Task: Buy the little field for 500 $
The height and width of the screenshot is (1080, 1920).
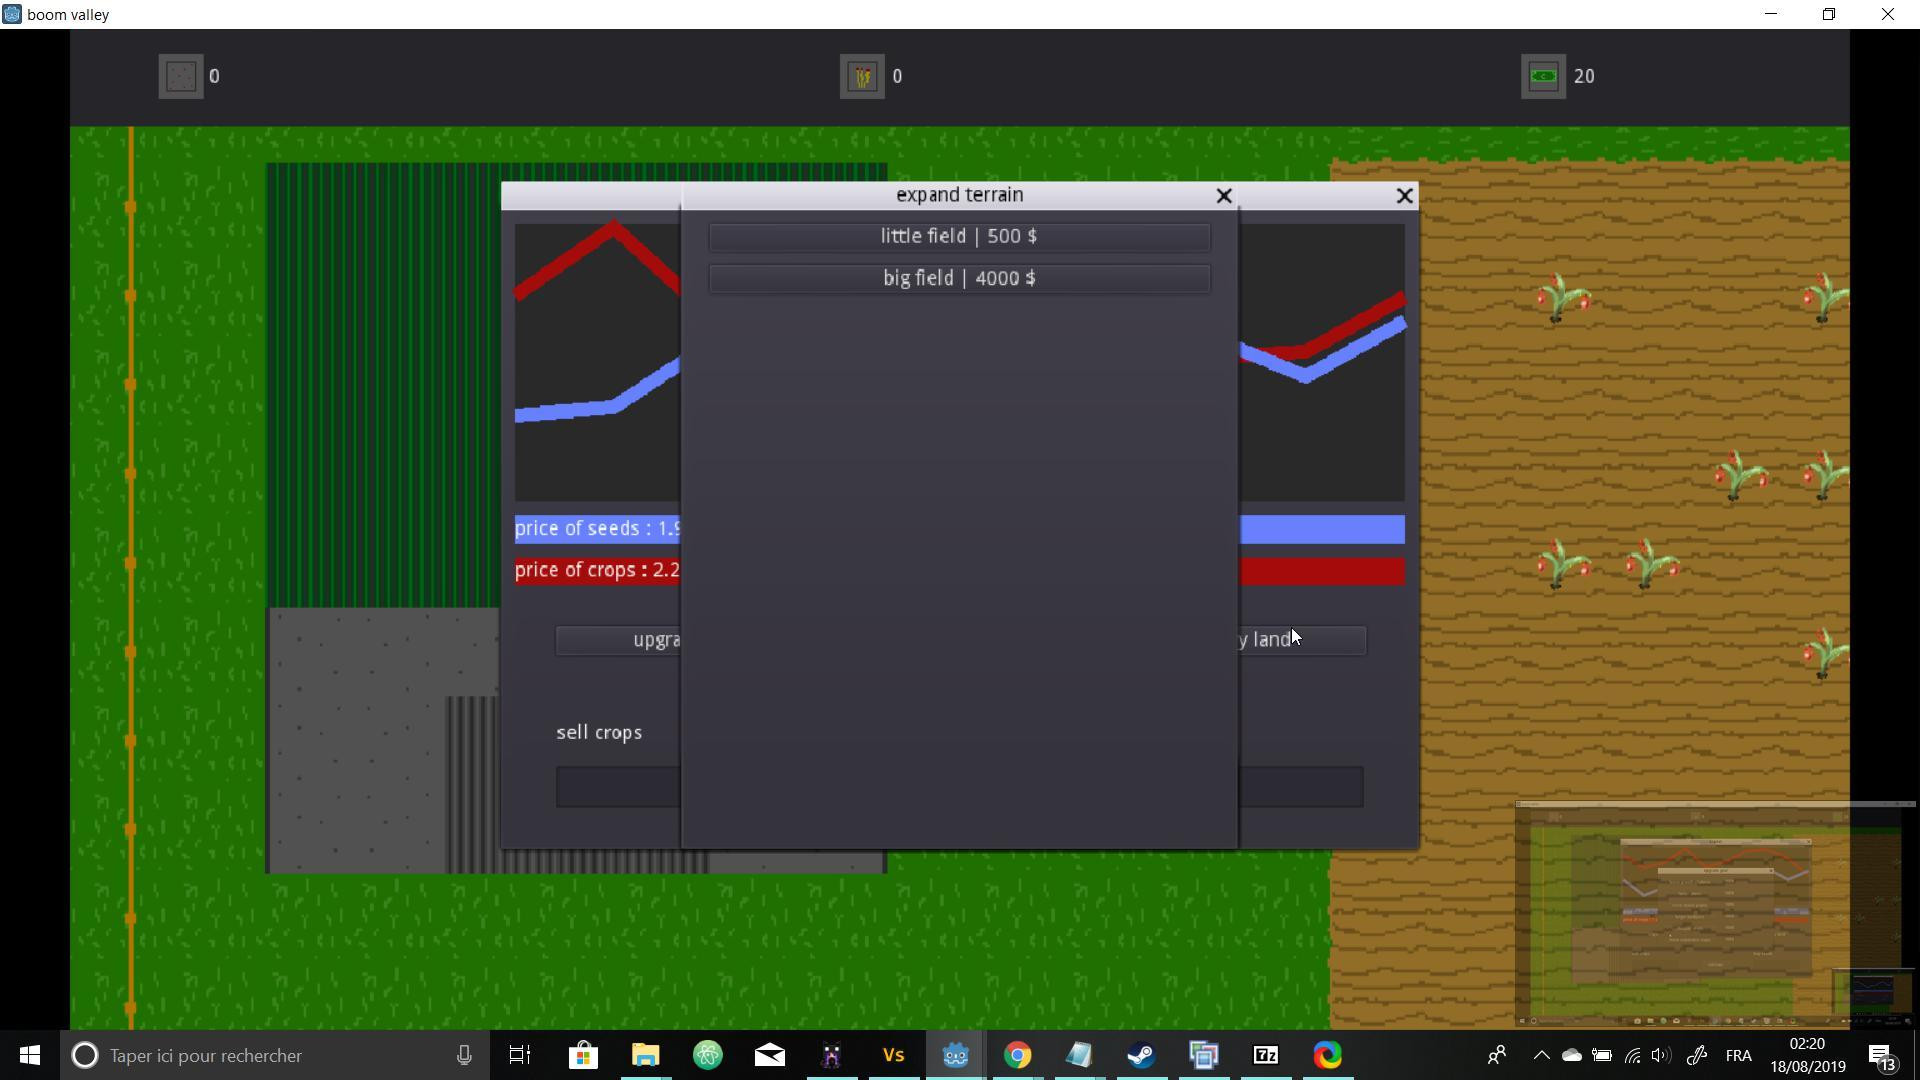Action: pyautogui.click(x=959, y=237)
